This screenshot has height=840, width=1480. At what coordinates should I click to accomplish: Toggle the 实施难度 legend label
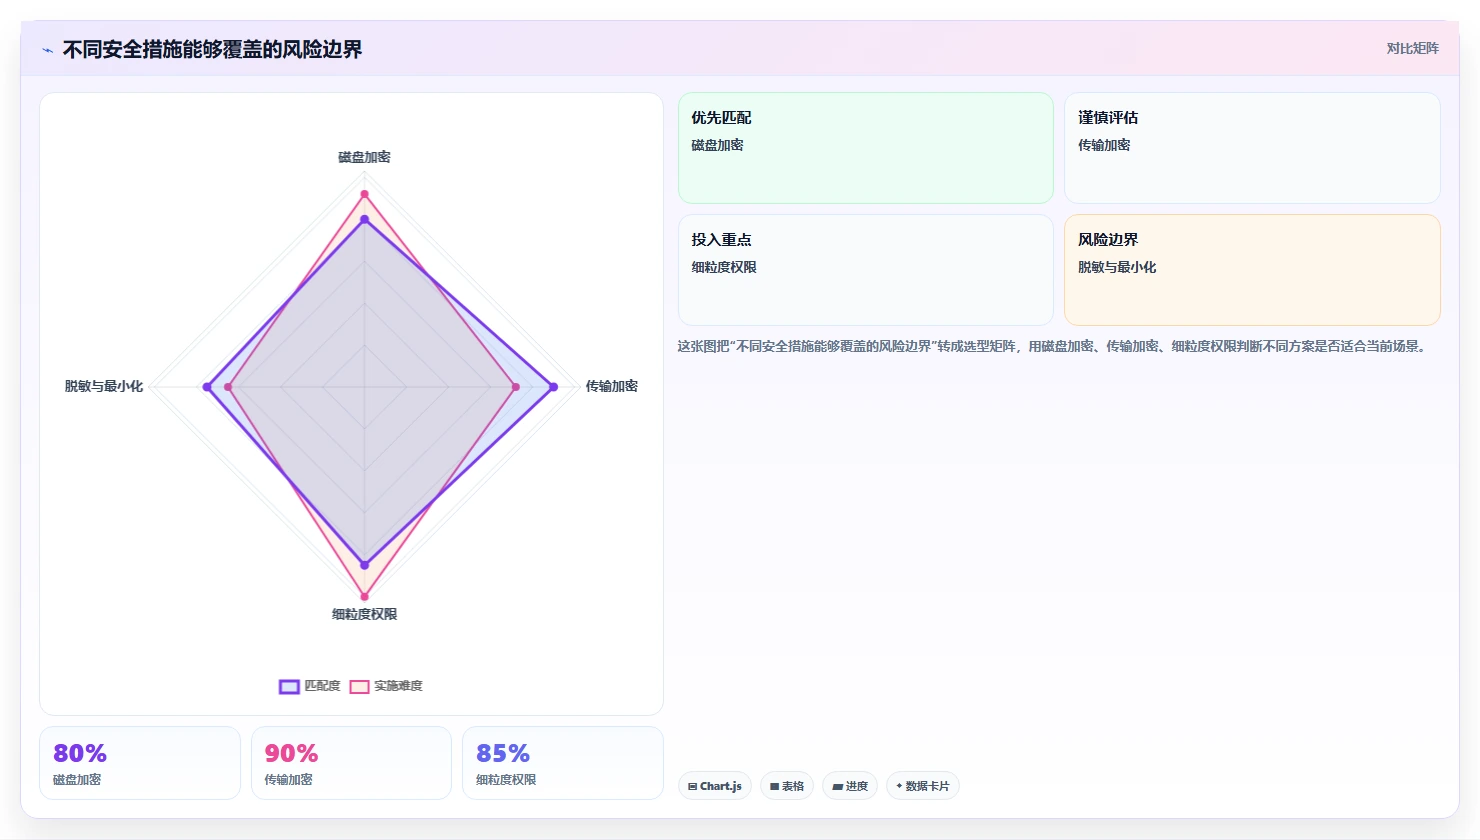point(398,686)
